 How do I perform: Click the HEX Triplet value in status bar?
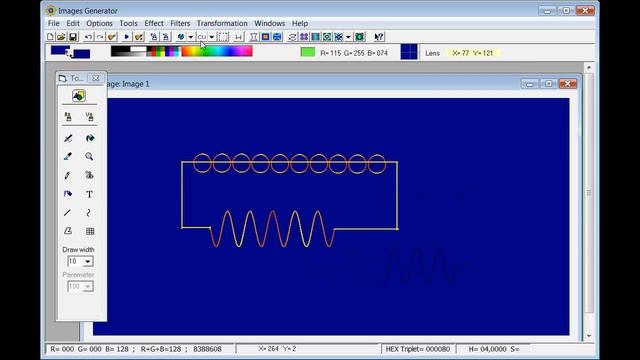[x=418, y=349]
